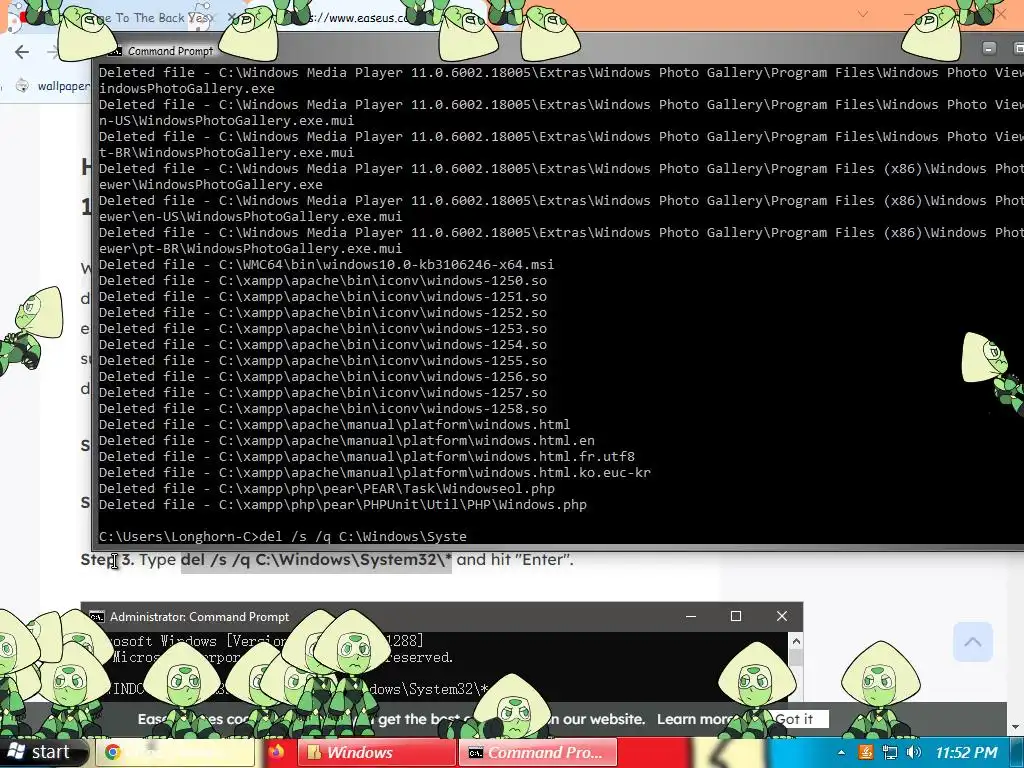This screenshot has height=768, width=1024.
Task: Click line ending 'windows-1255.so'
Action: (323, 360)
